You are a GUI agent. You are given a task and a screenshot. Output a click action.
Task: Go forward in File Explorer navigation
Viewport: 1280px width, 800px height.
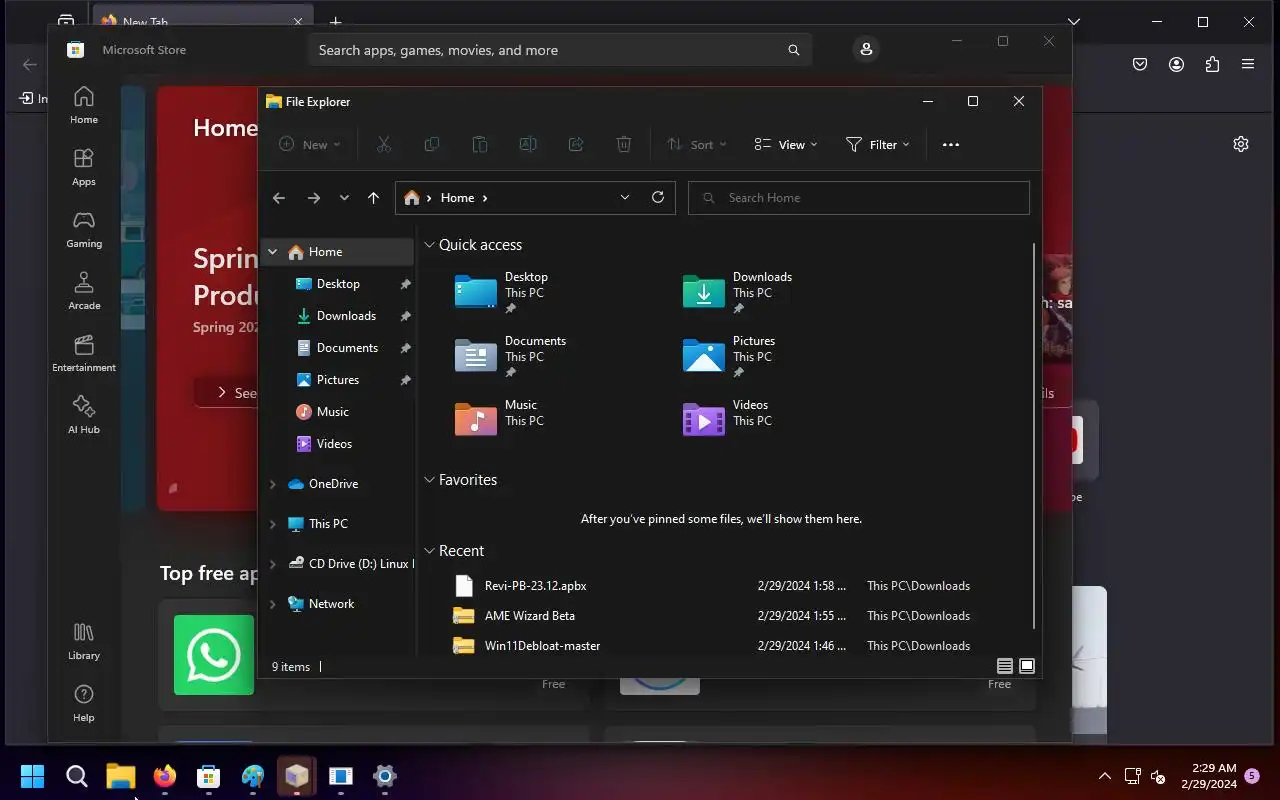click(313, 198)
